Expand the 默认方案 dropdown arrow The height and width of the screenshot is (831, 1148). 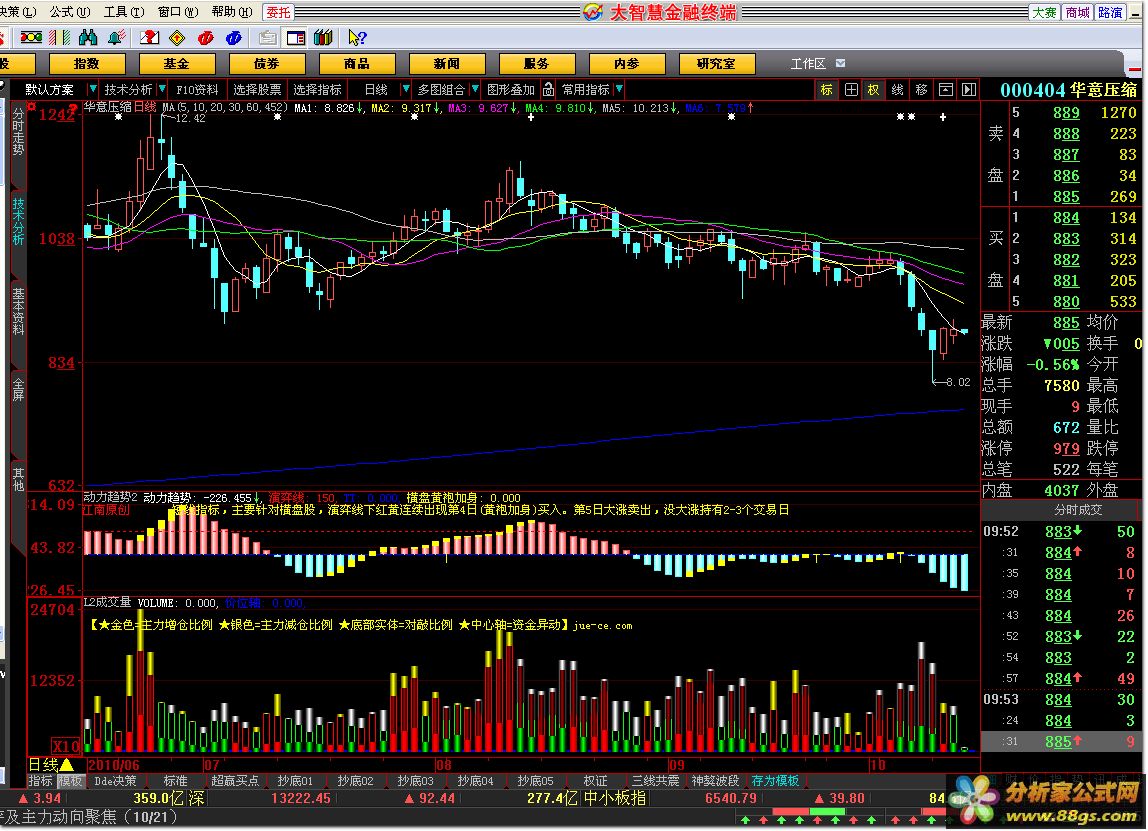coord(92,89)
